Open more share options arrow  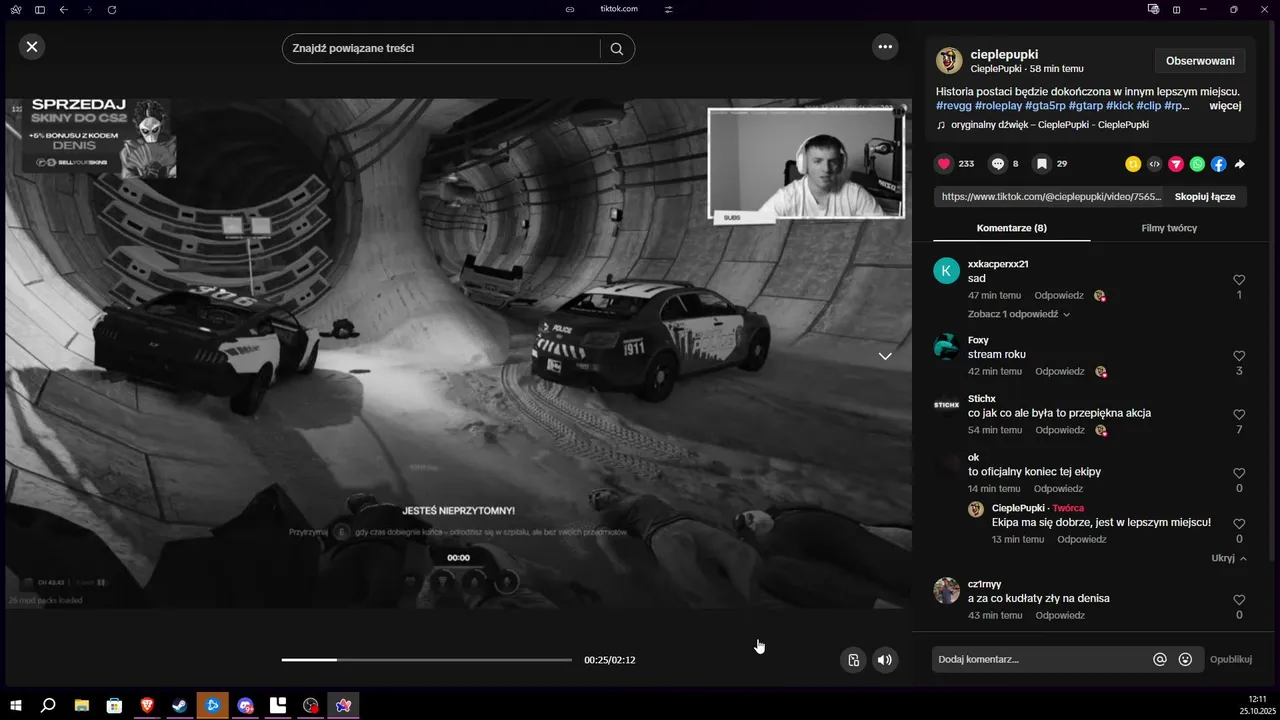pos(1240,164)
